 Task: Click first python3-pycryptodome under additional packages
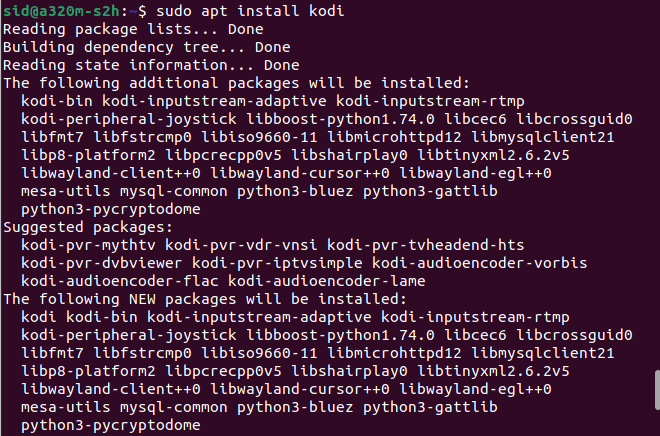[x=111, y=209]
